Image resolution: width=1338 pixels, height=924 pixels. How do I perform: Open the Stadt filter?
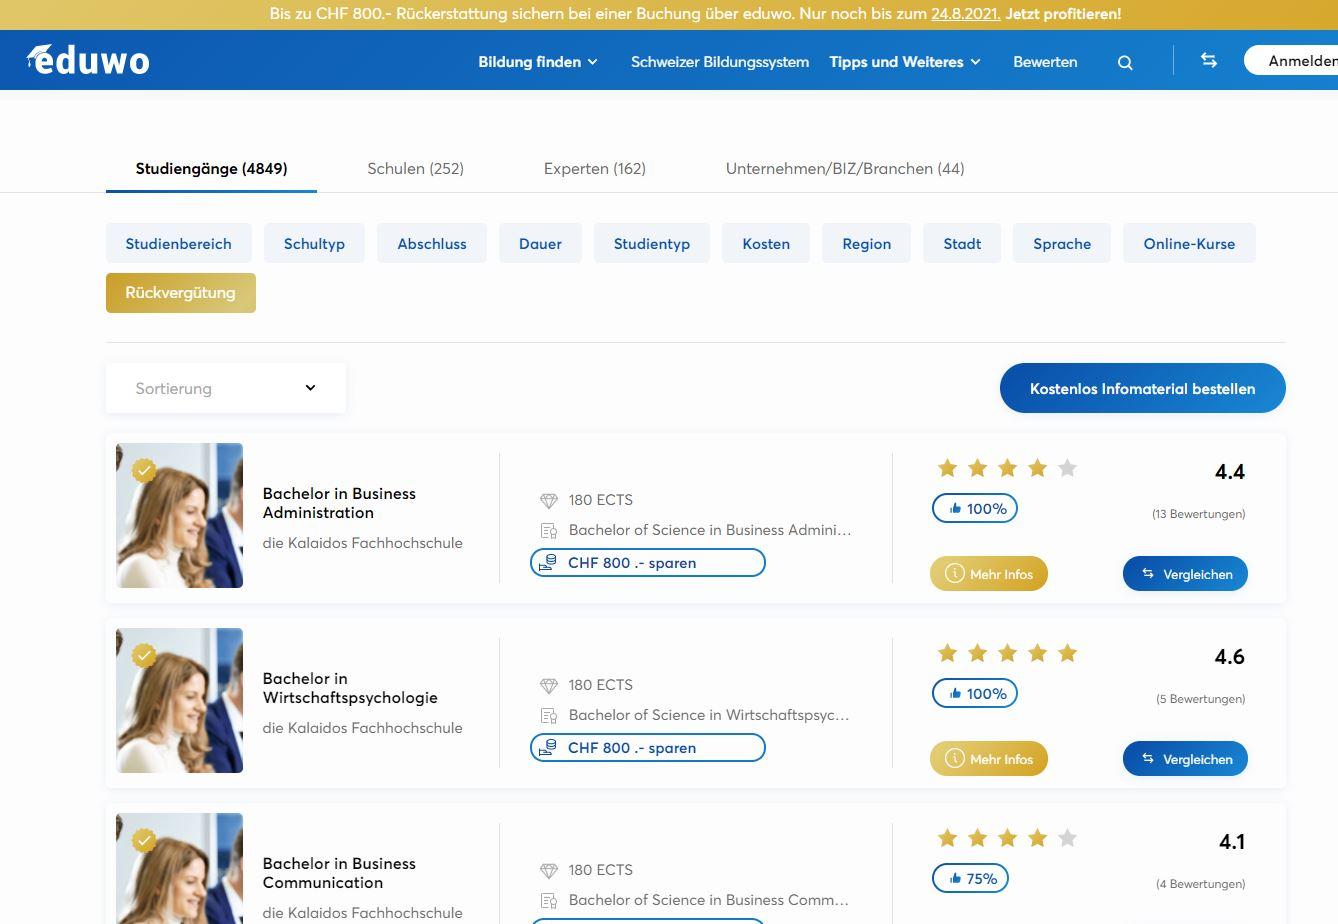tap(962, 243)
